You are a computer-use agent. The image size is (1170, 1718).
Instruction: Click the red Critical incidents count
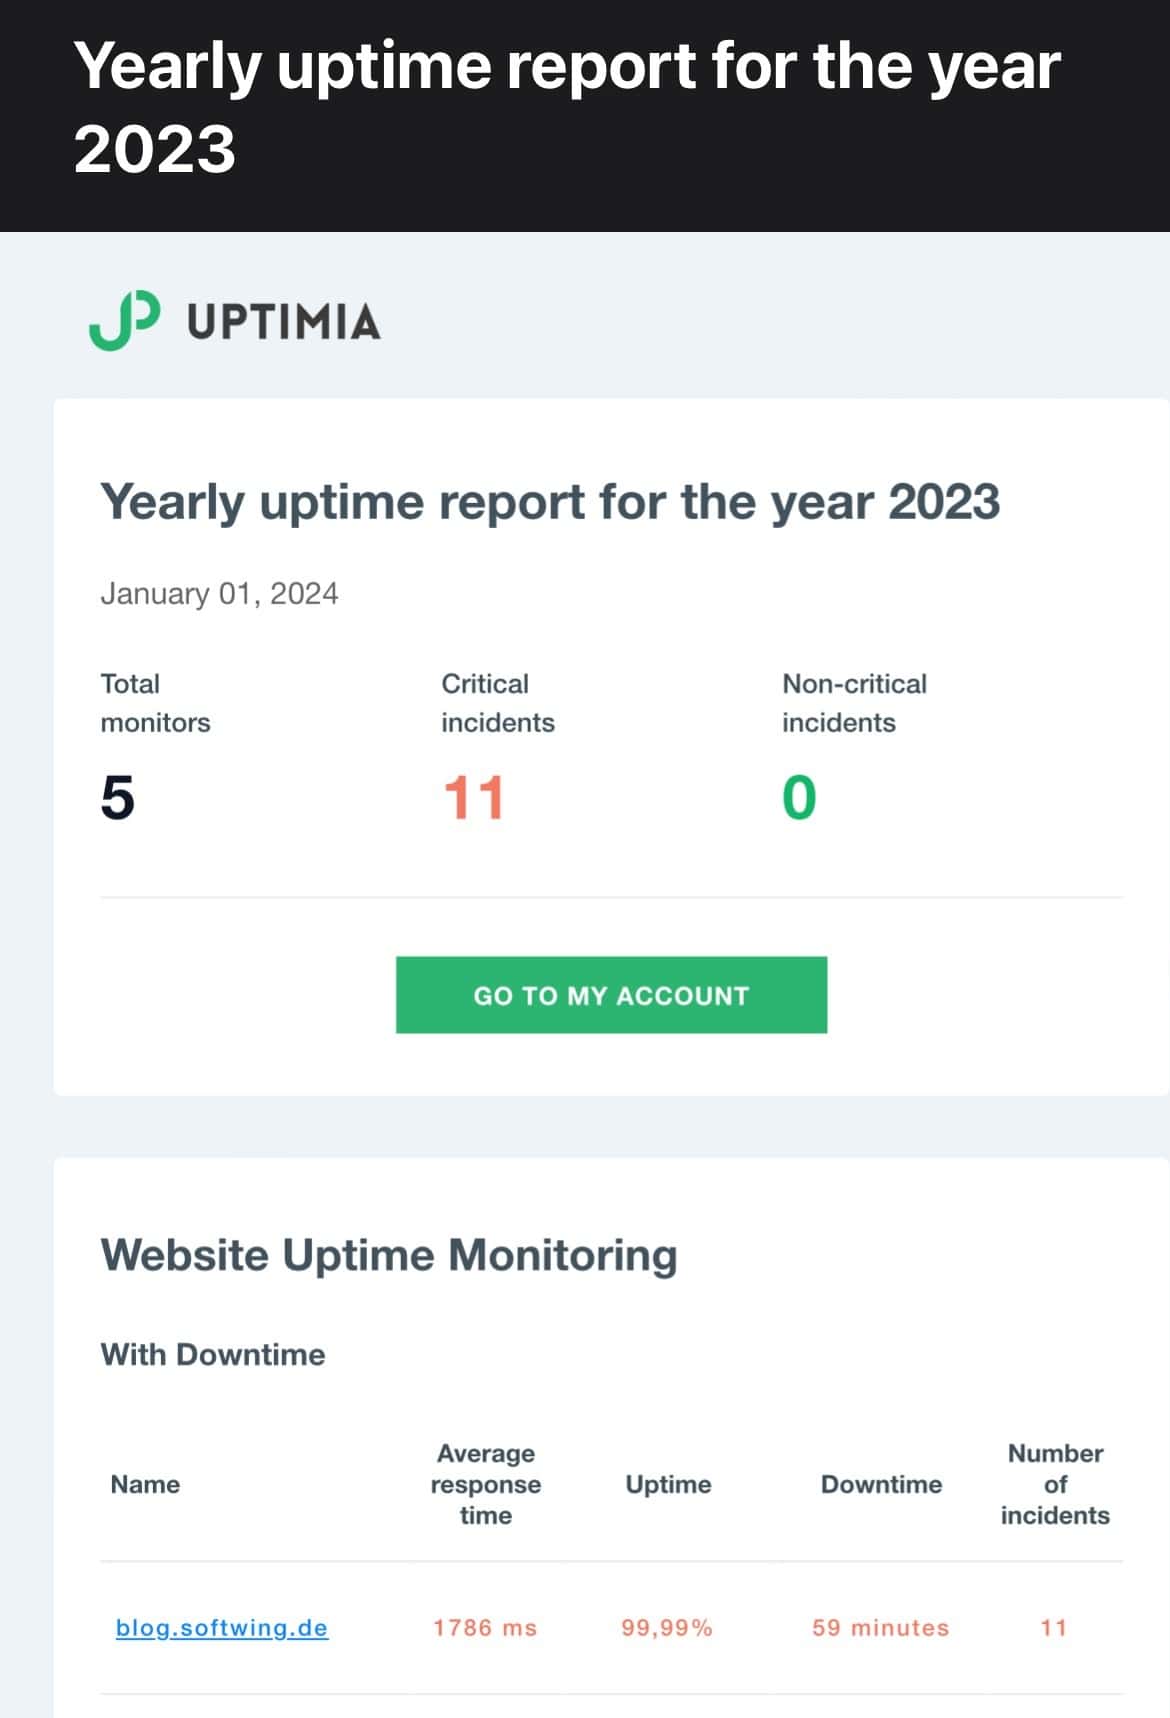tap(474, 798)
